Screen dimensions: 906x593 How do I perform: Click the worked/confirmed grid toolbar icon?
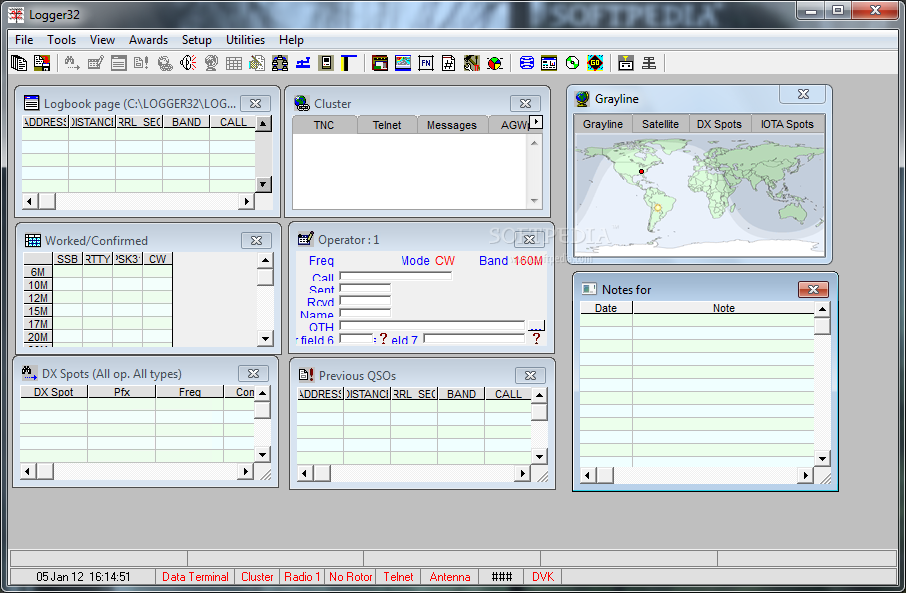point(234,63)
